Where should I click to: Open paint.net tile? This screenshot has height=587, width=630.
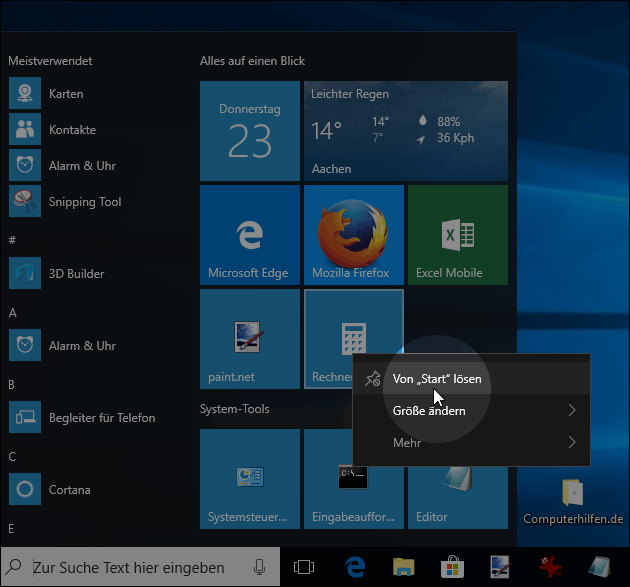(x=250, y=339)
